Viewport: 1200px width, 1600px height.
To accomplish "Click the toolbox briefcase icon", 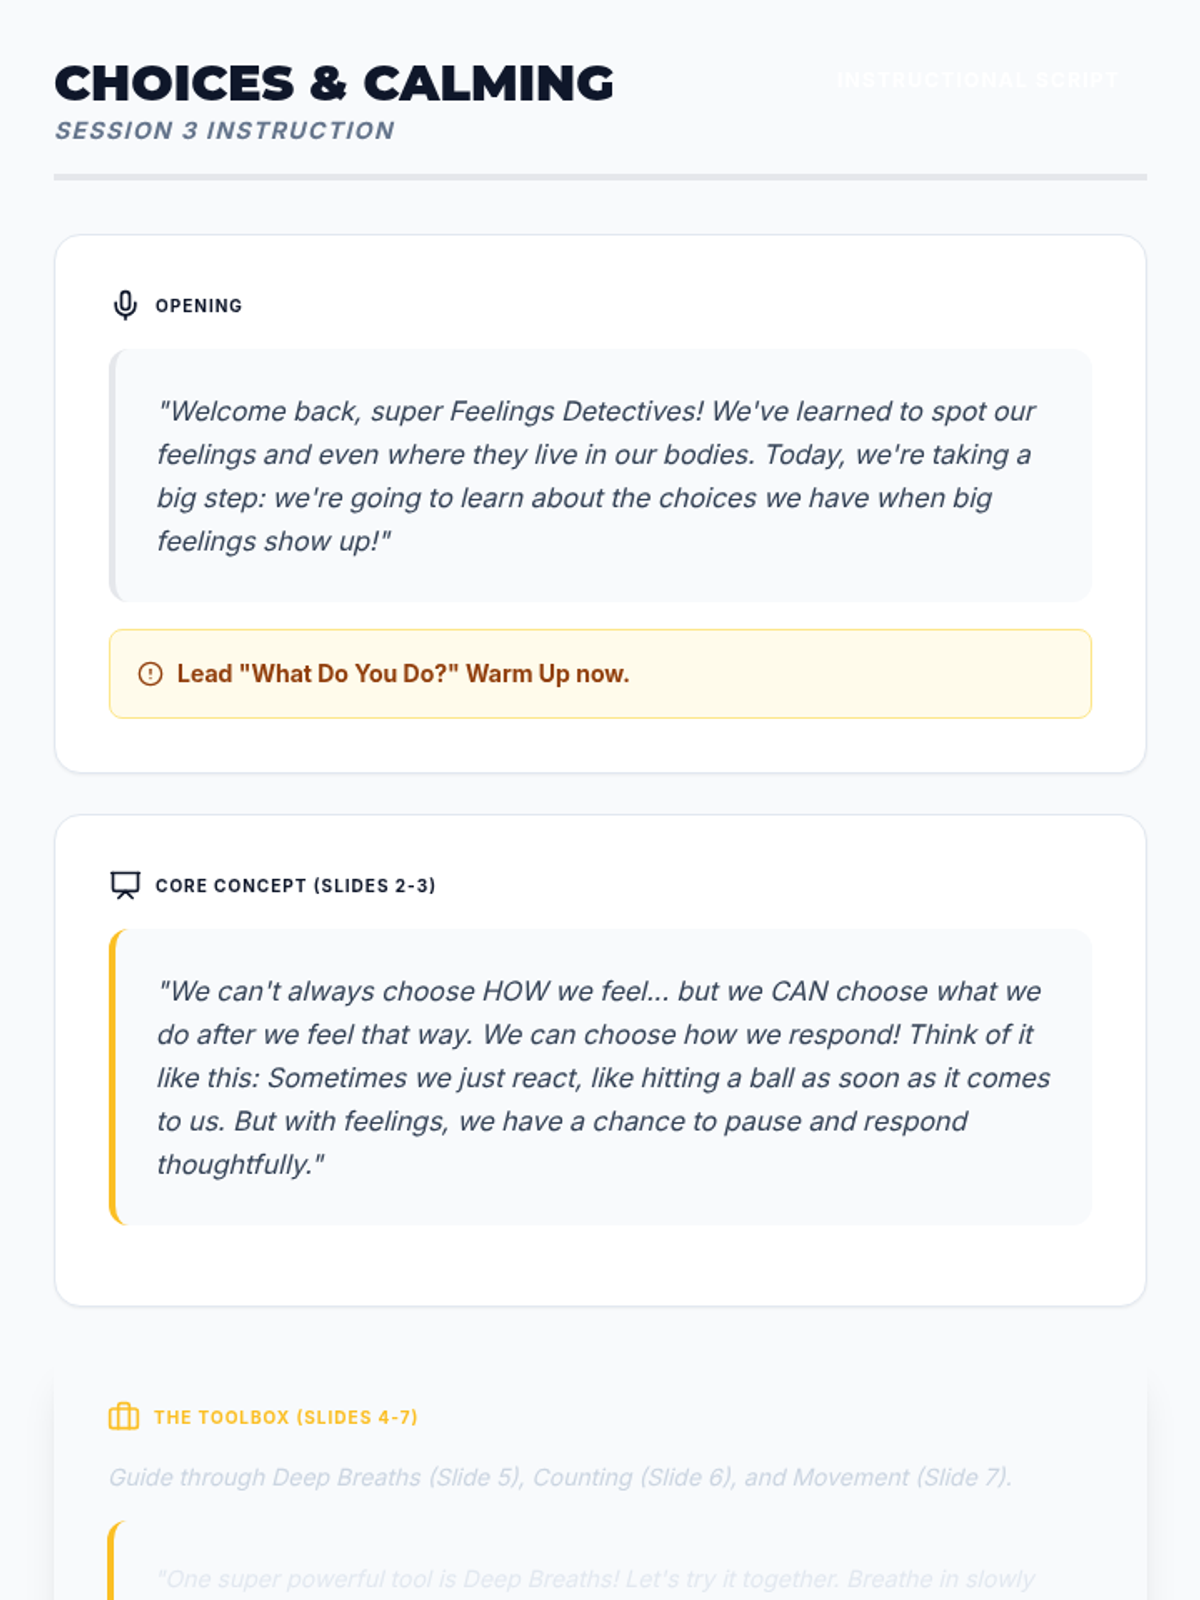I will tap(124, 1417).
